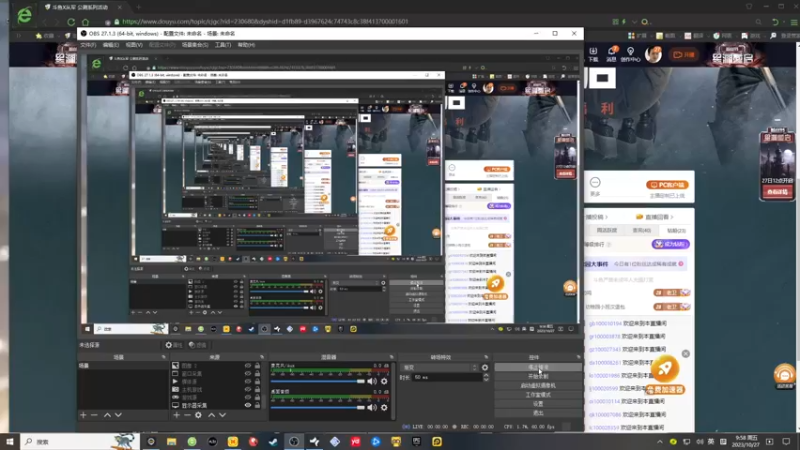The width and height of the screenshot is (800, 450).
Task: Move scene down in Scenes panel
Action: [118, 415]
